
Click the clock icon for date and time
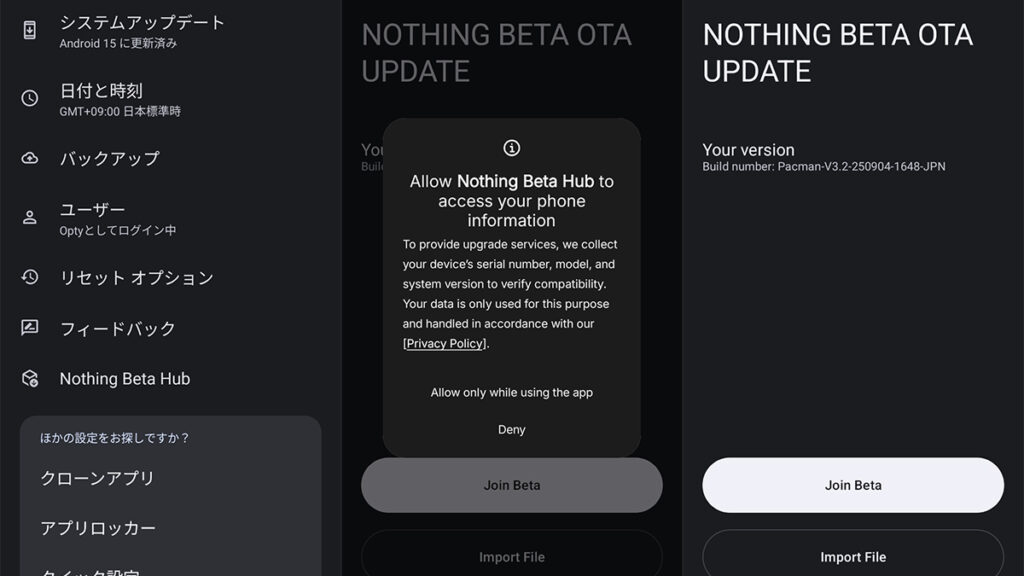tap(30, 98)
